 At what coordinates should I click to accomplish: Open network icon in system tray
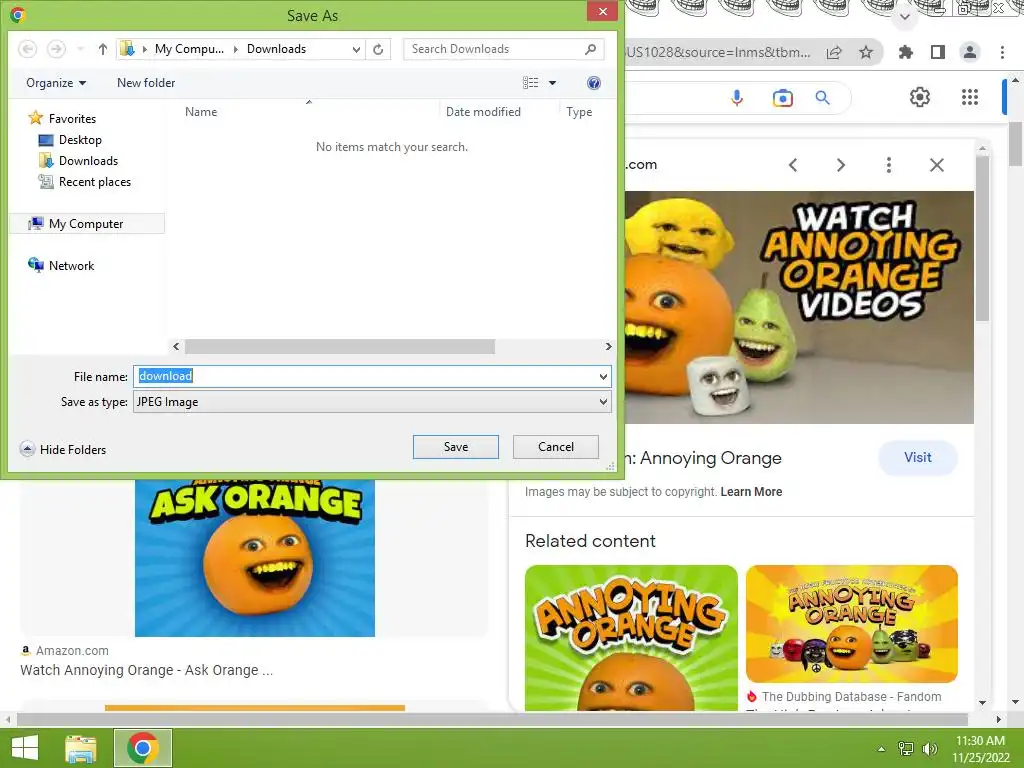[906, 748]
